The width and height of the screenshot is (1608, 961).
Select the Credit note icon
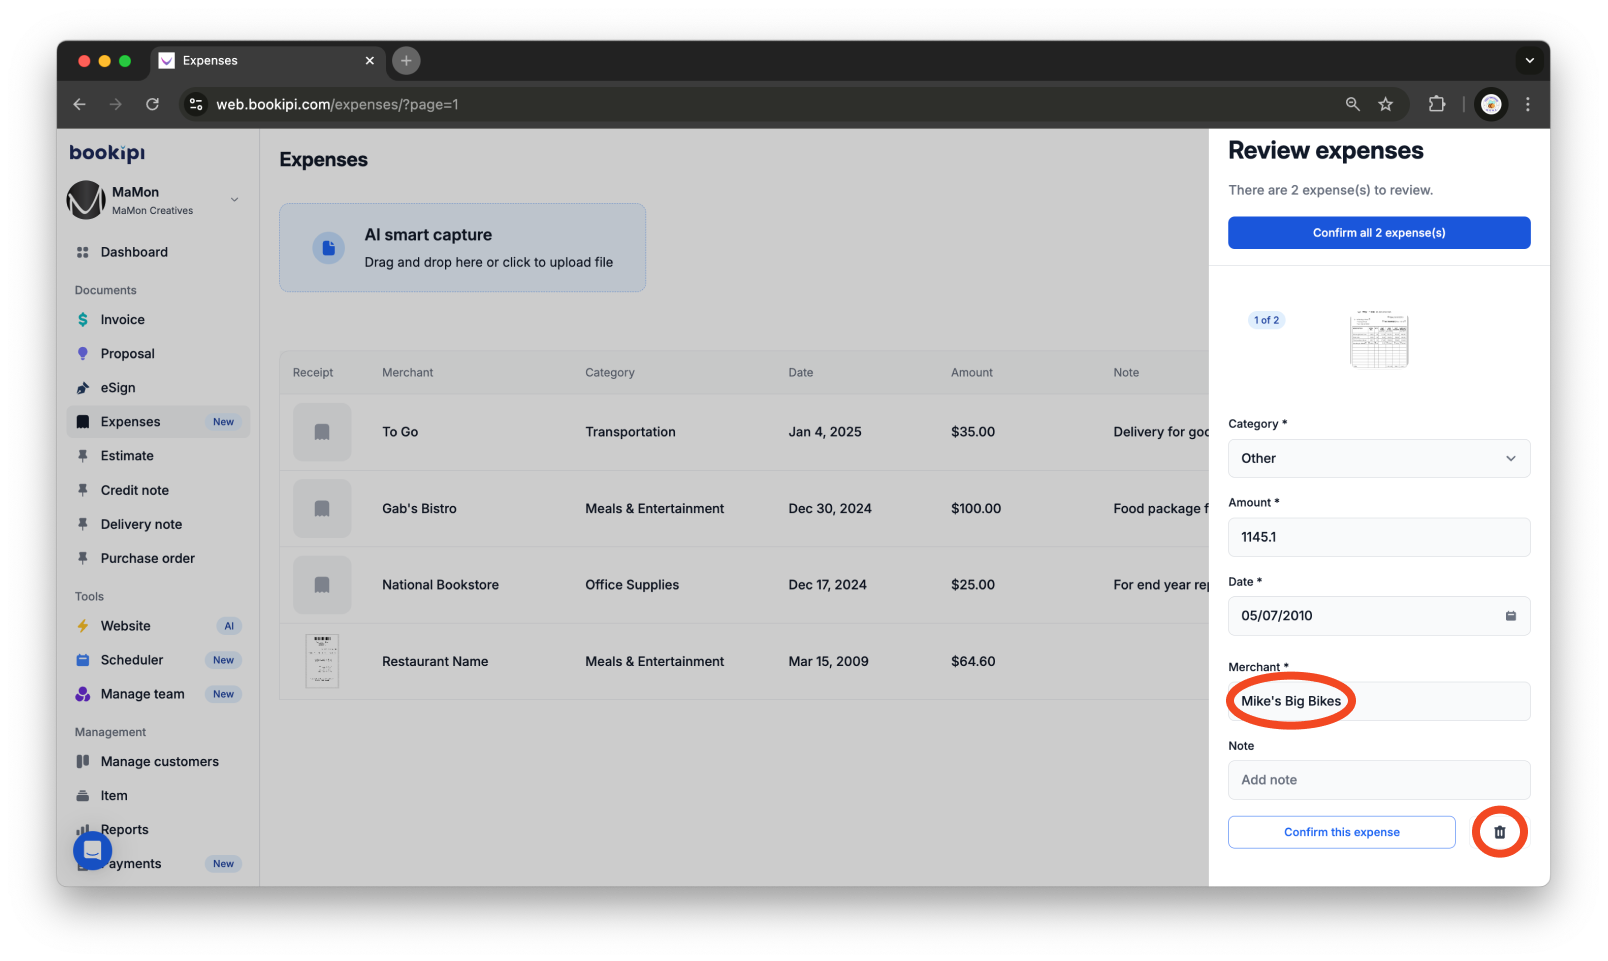83,490
